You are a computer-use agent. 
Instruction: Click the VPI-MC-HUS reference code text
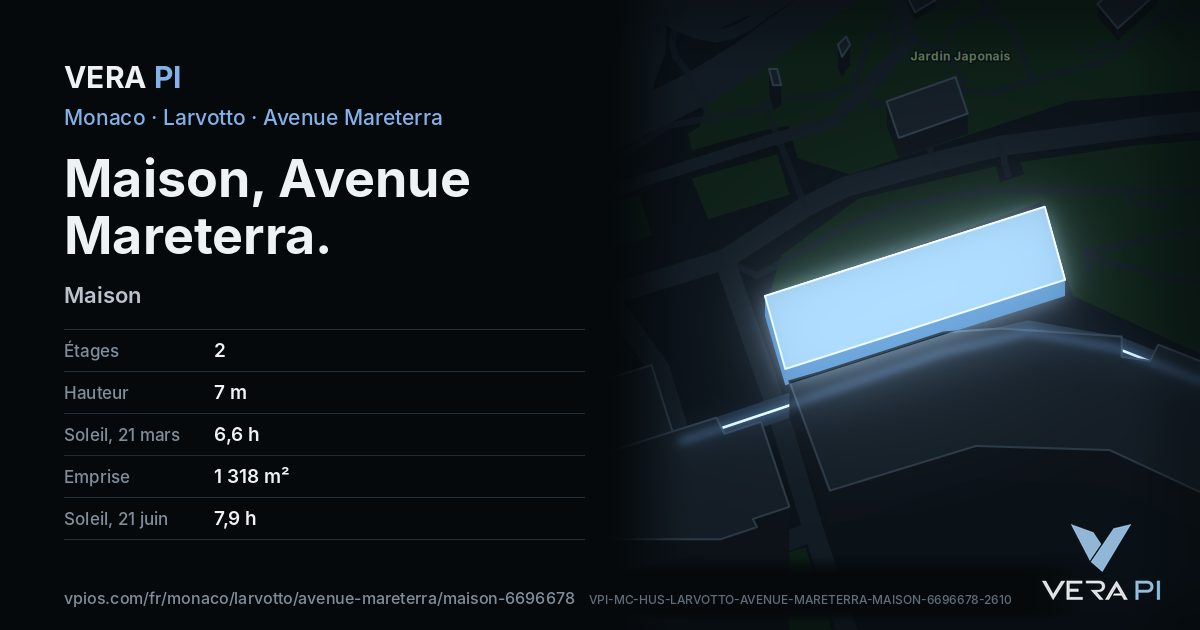point(800,600)
